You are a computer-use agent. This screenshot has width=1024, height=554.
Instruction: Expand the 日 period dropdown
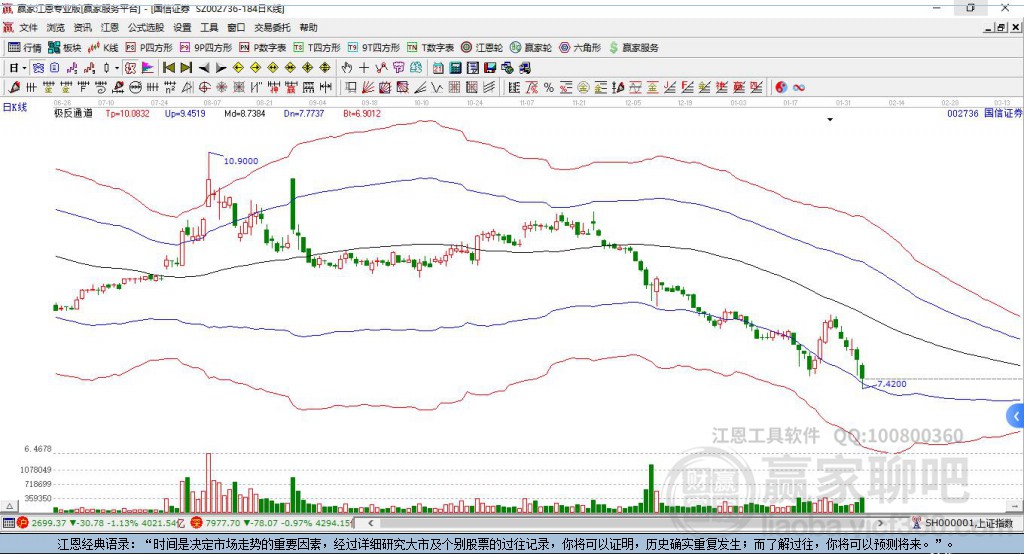(24, 68)
